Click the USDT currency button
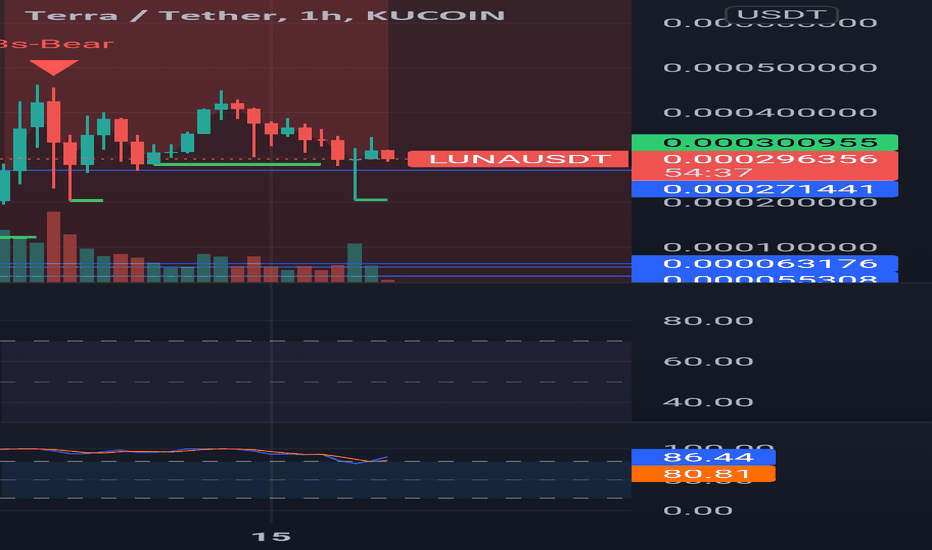Viewport: 932px width, 550px height. [781, 14]
